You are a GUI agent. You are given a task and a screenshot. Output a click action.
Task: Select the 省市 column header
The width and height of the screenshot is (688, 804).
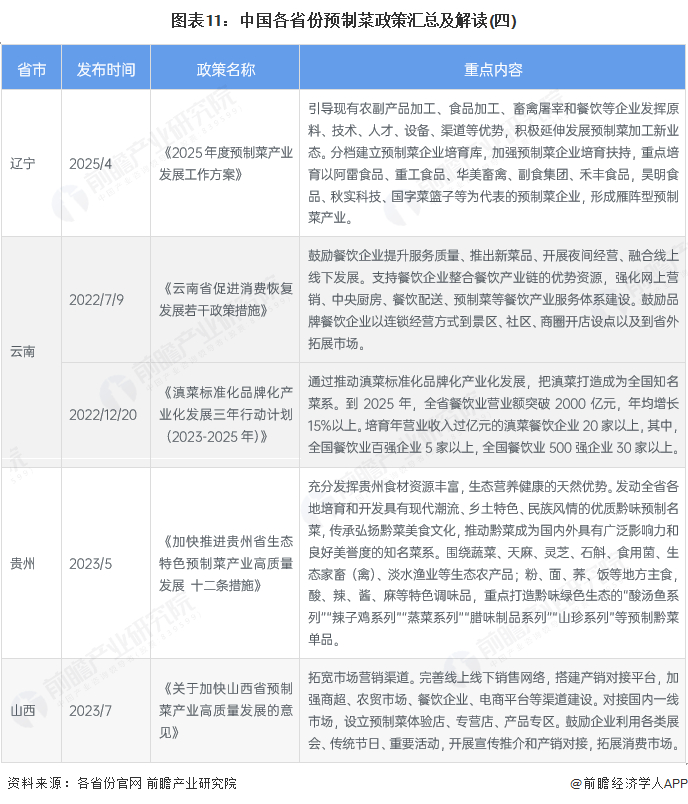(x=32, y=69)
